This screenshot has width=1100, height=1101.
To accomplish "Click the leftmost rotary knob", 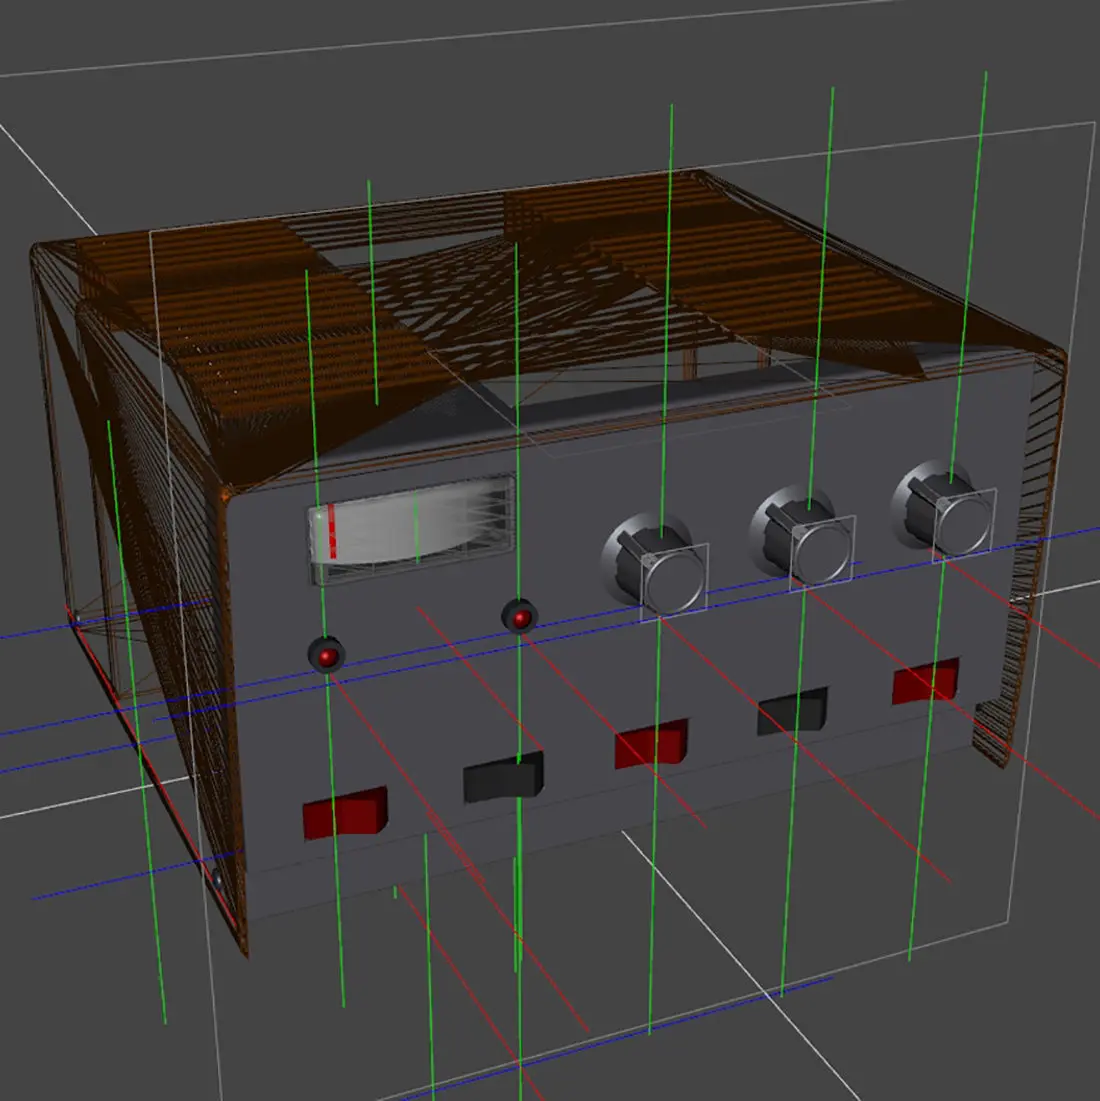I will tap(654, 567).
